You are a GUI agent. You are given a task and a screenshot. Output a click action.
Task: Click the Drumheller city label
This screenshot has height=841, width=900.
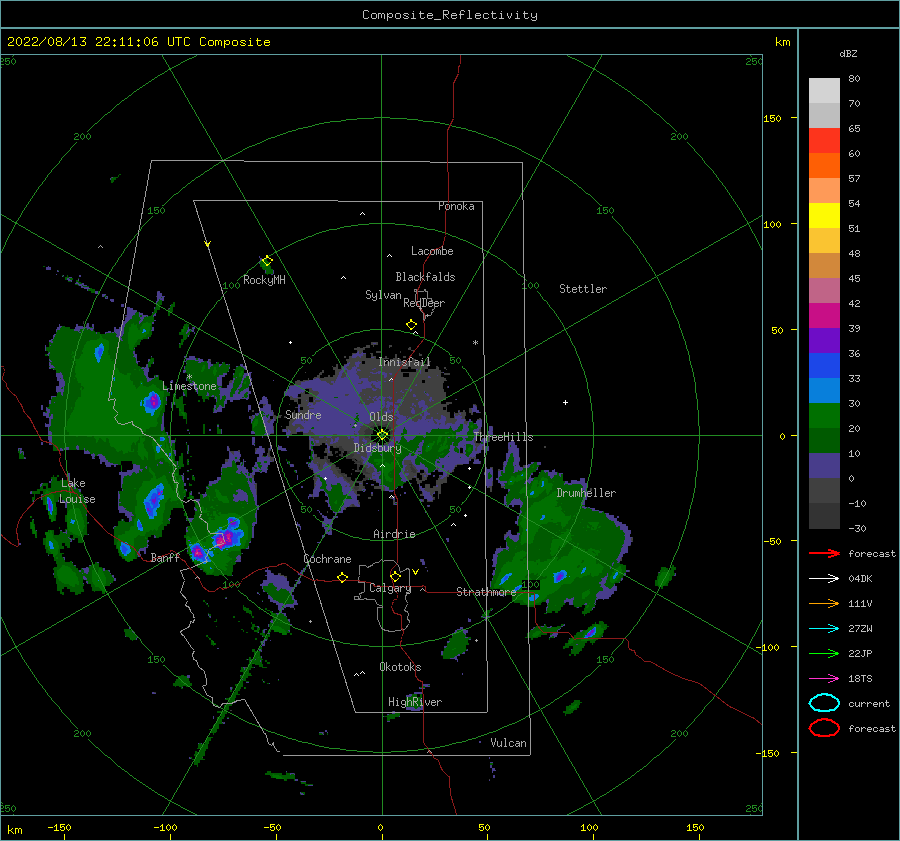point(586,493)
